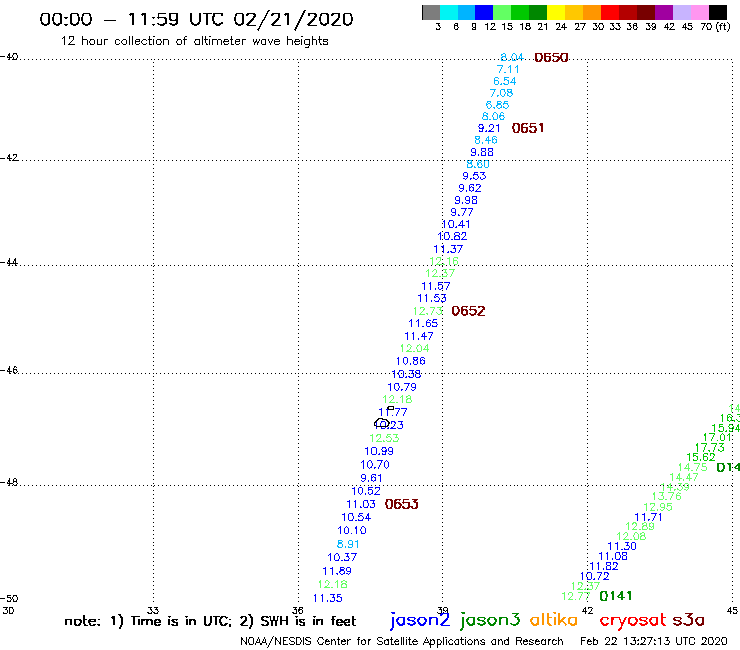Click the 9.88 wave height value
The height and width of the screenshot is (650, 740).
click(x=482, y=152)
